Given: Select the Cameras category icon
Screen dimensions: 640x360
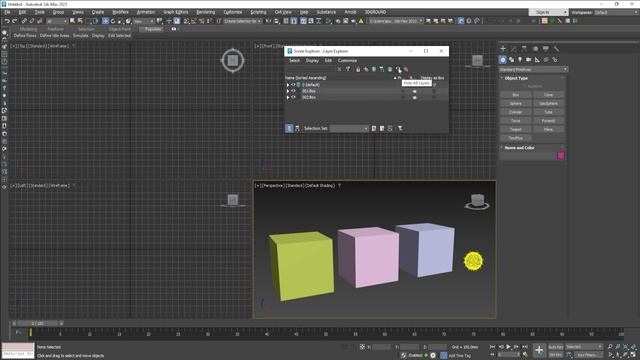Looking at the screenshot, I should [529, 60].
